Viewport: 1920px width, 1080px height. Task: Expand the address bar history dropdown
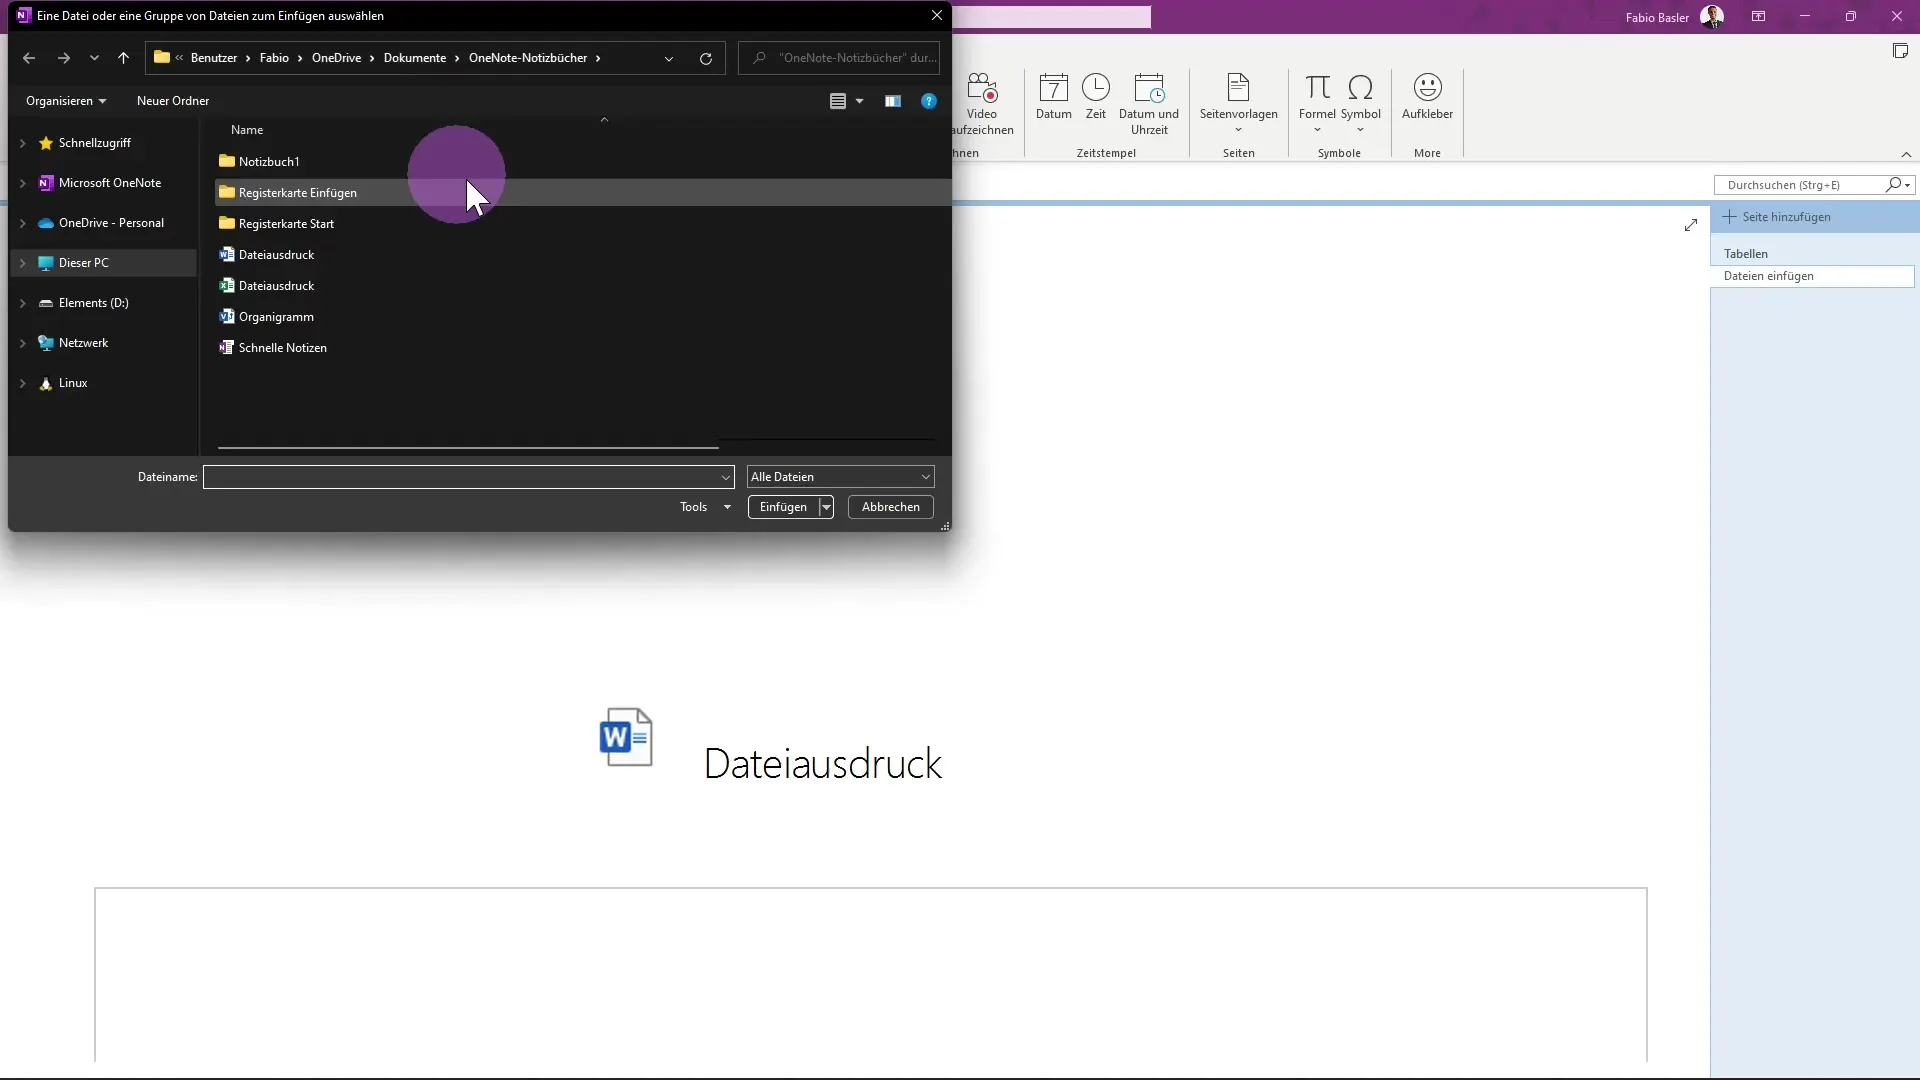[x=669, y=58]
